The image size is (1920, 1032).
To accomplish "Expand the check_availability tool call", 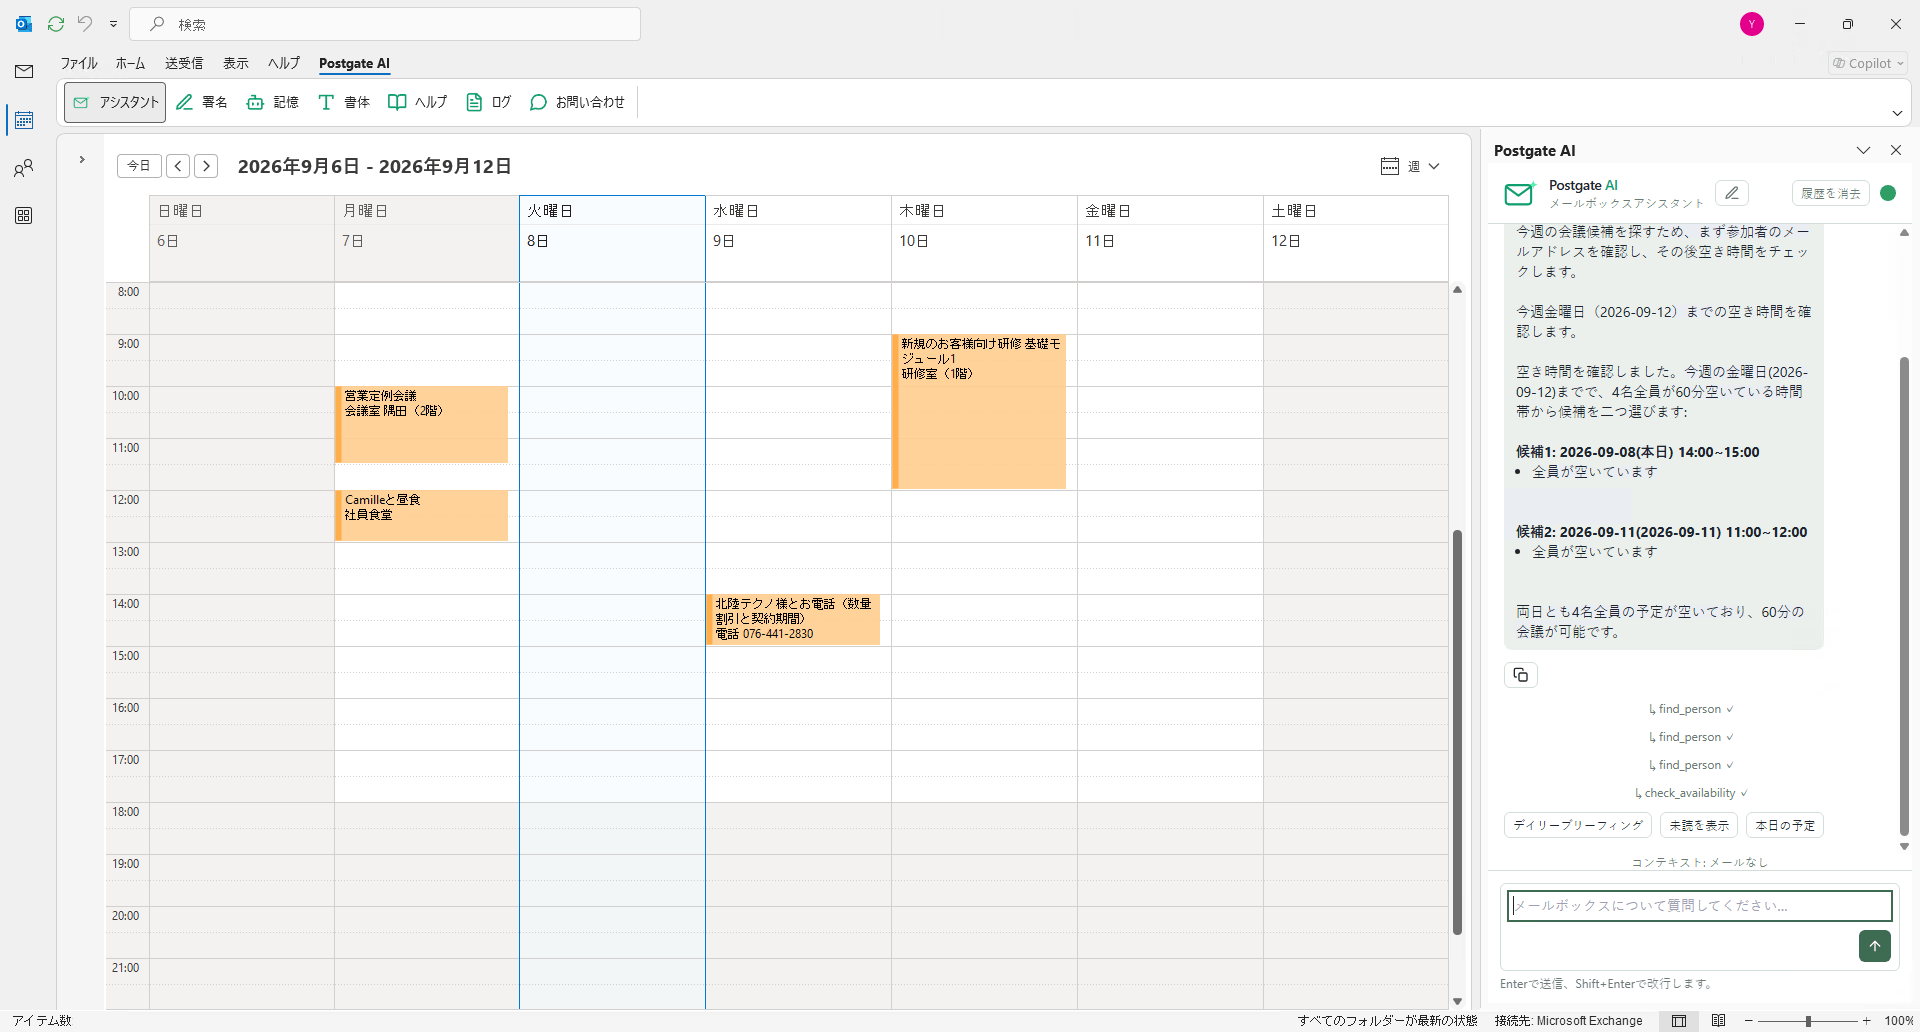I will pos(1691,793).
